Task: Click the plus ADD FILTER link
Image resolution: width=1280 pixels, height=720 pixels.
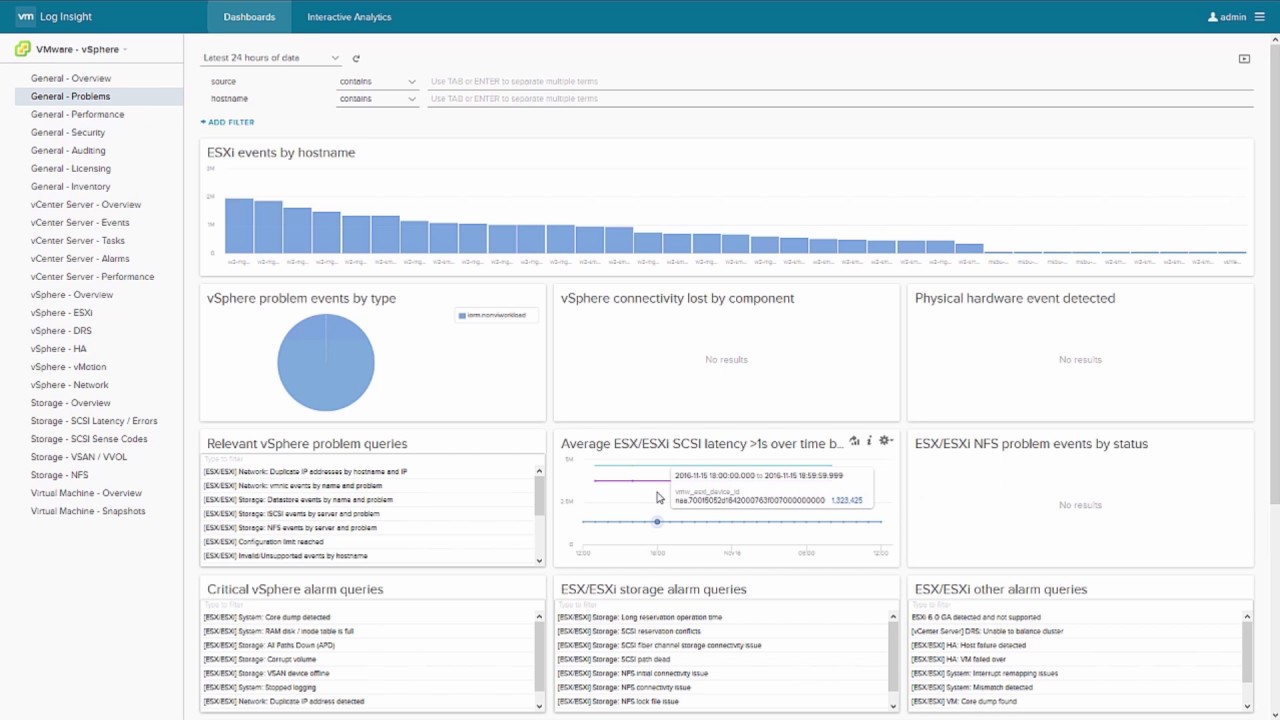Action: [228, 122]
